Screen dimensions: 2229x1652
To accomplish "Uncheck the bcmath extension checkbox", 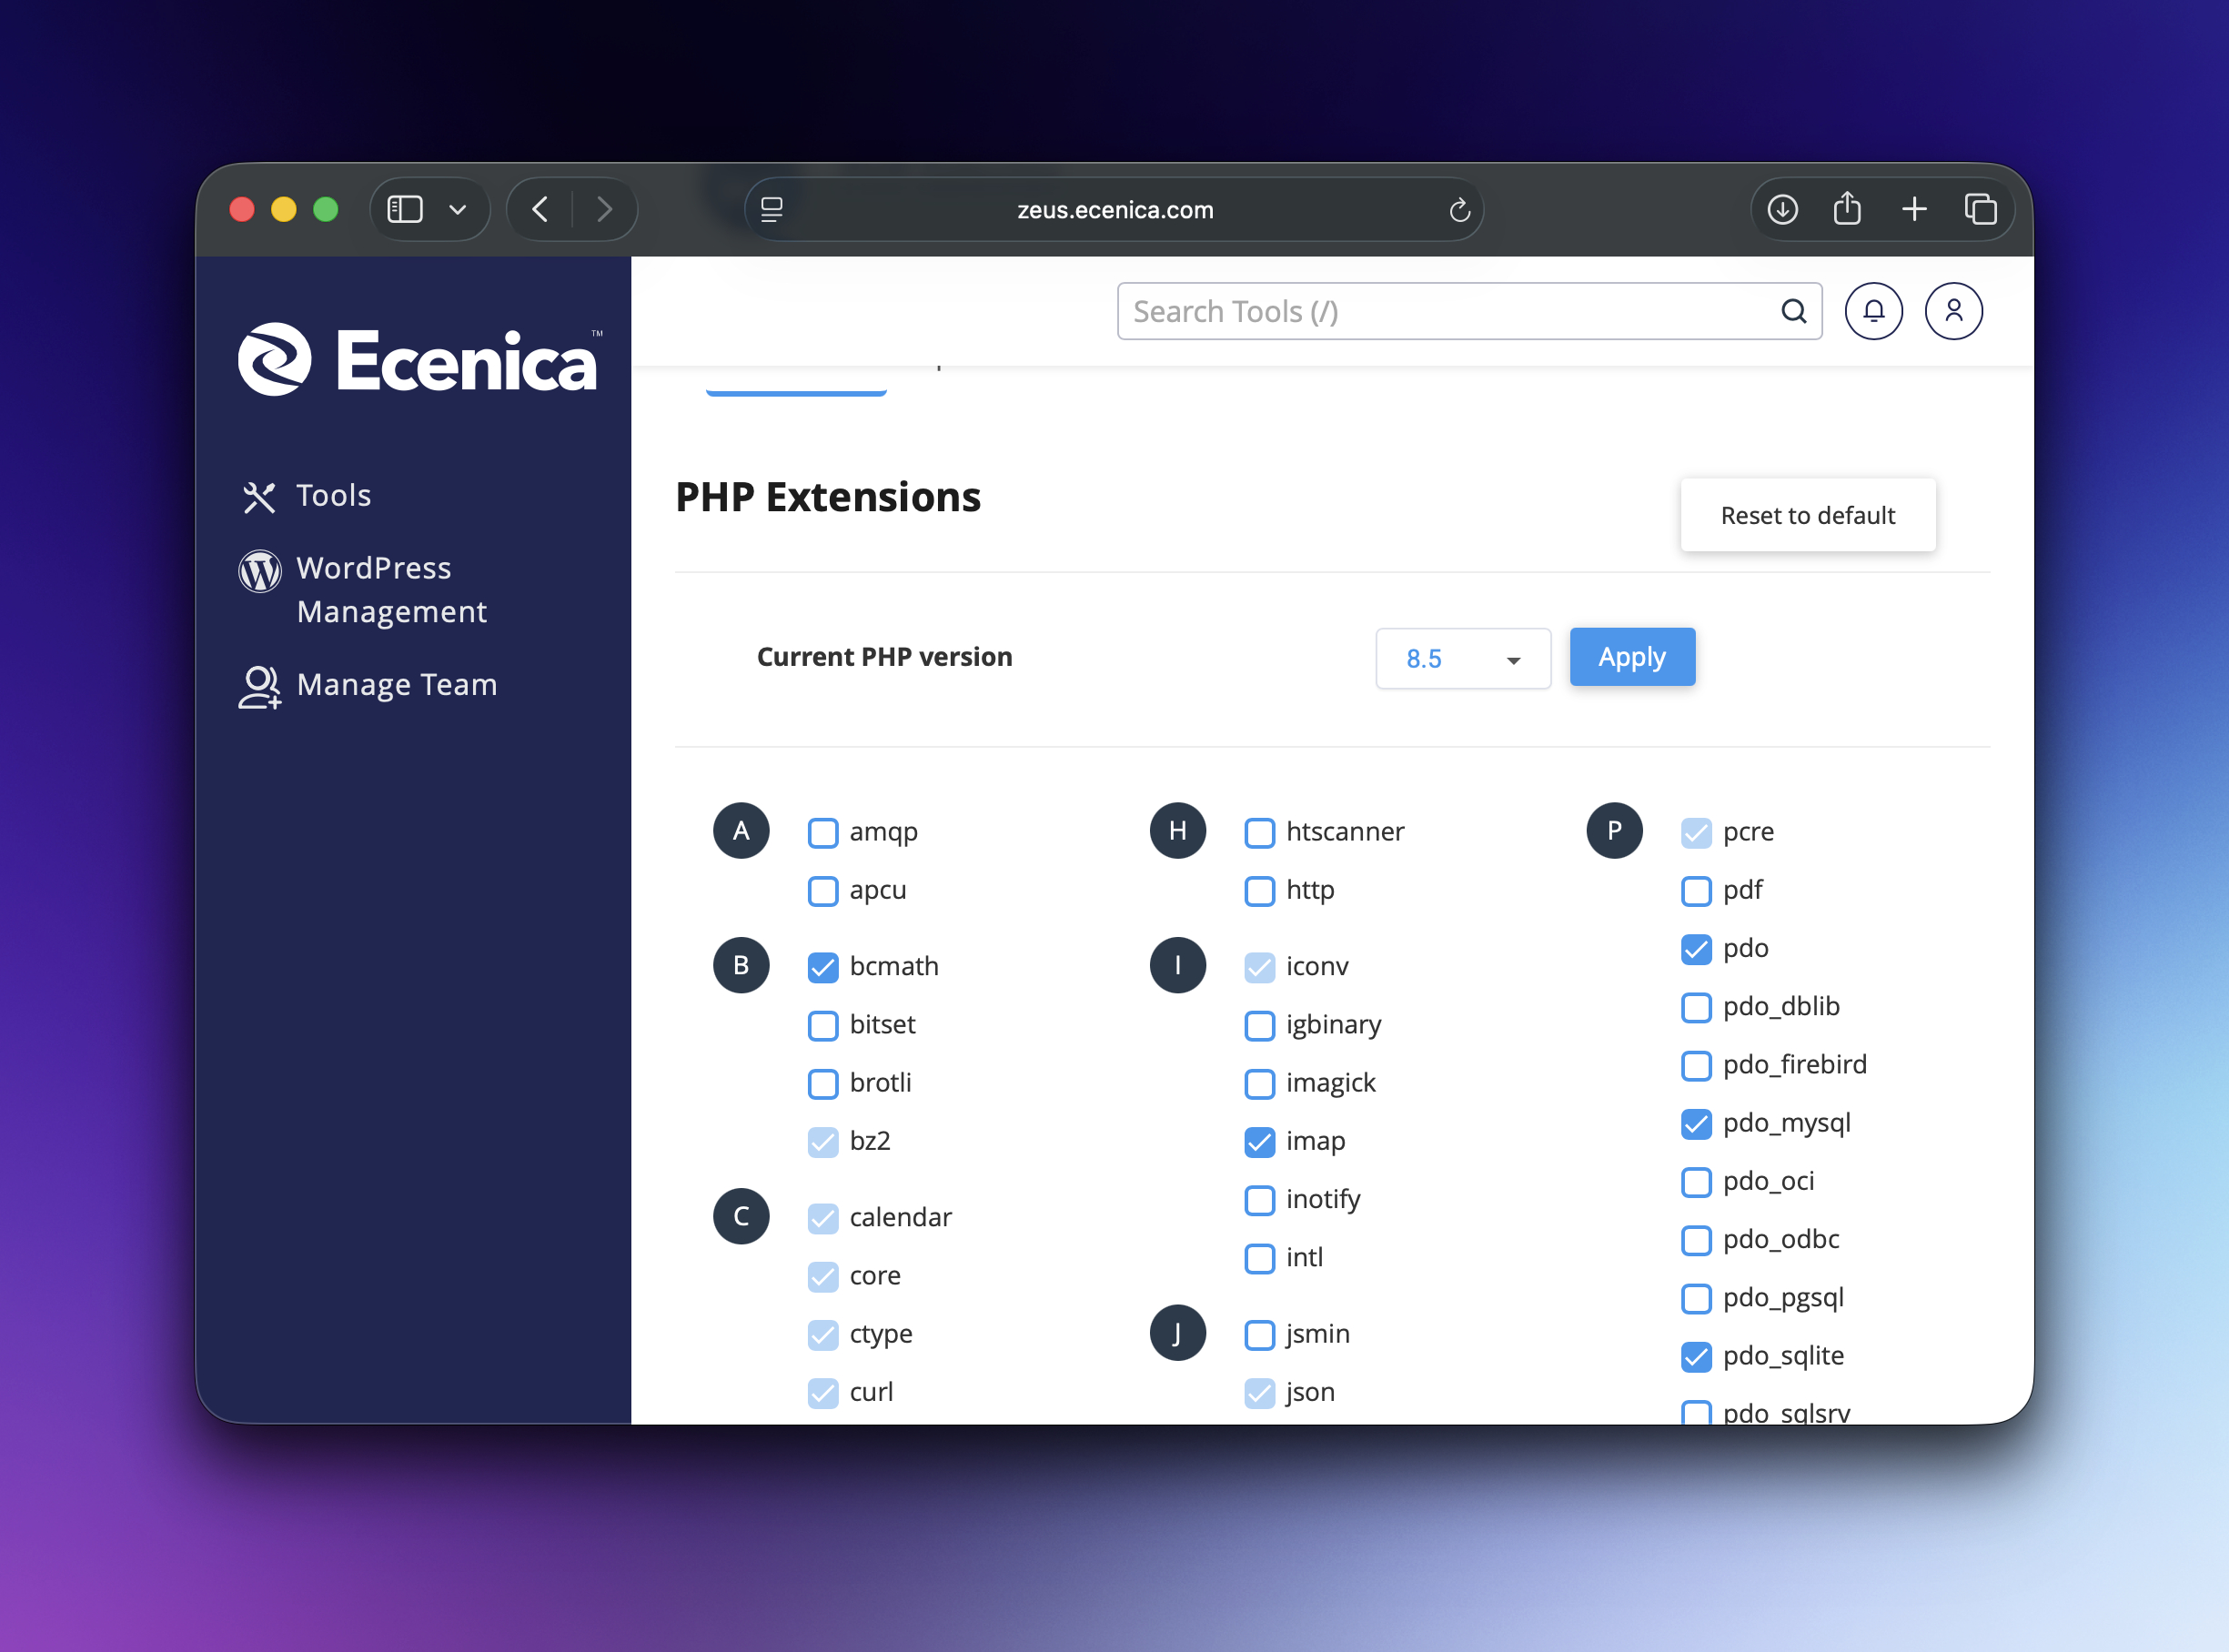I will click(x=823, y=967).
